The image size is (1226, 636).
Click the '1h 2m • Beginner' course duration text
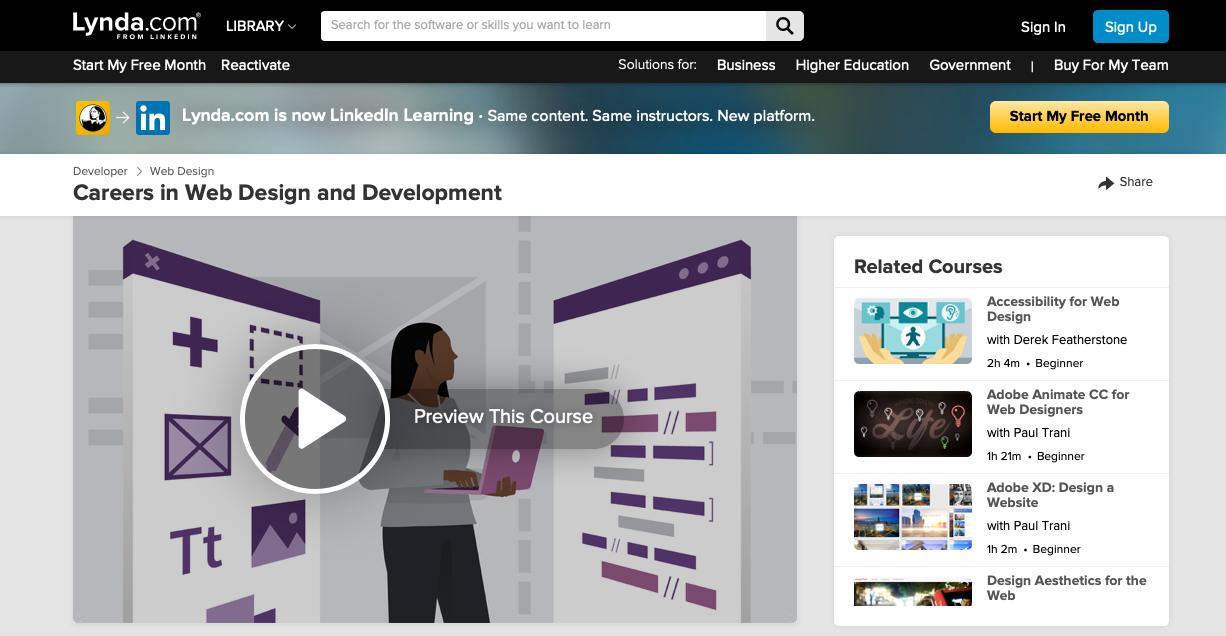pos(1034,549)
